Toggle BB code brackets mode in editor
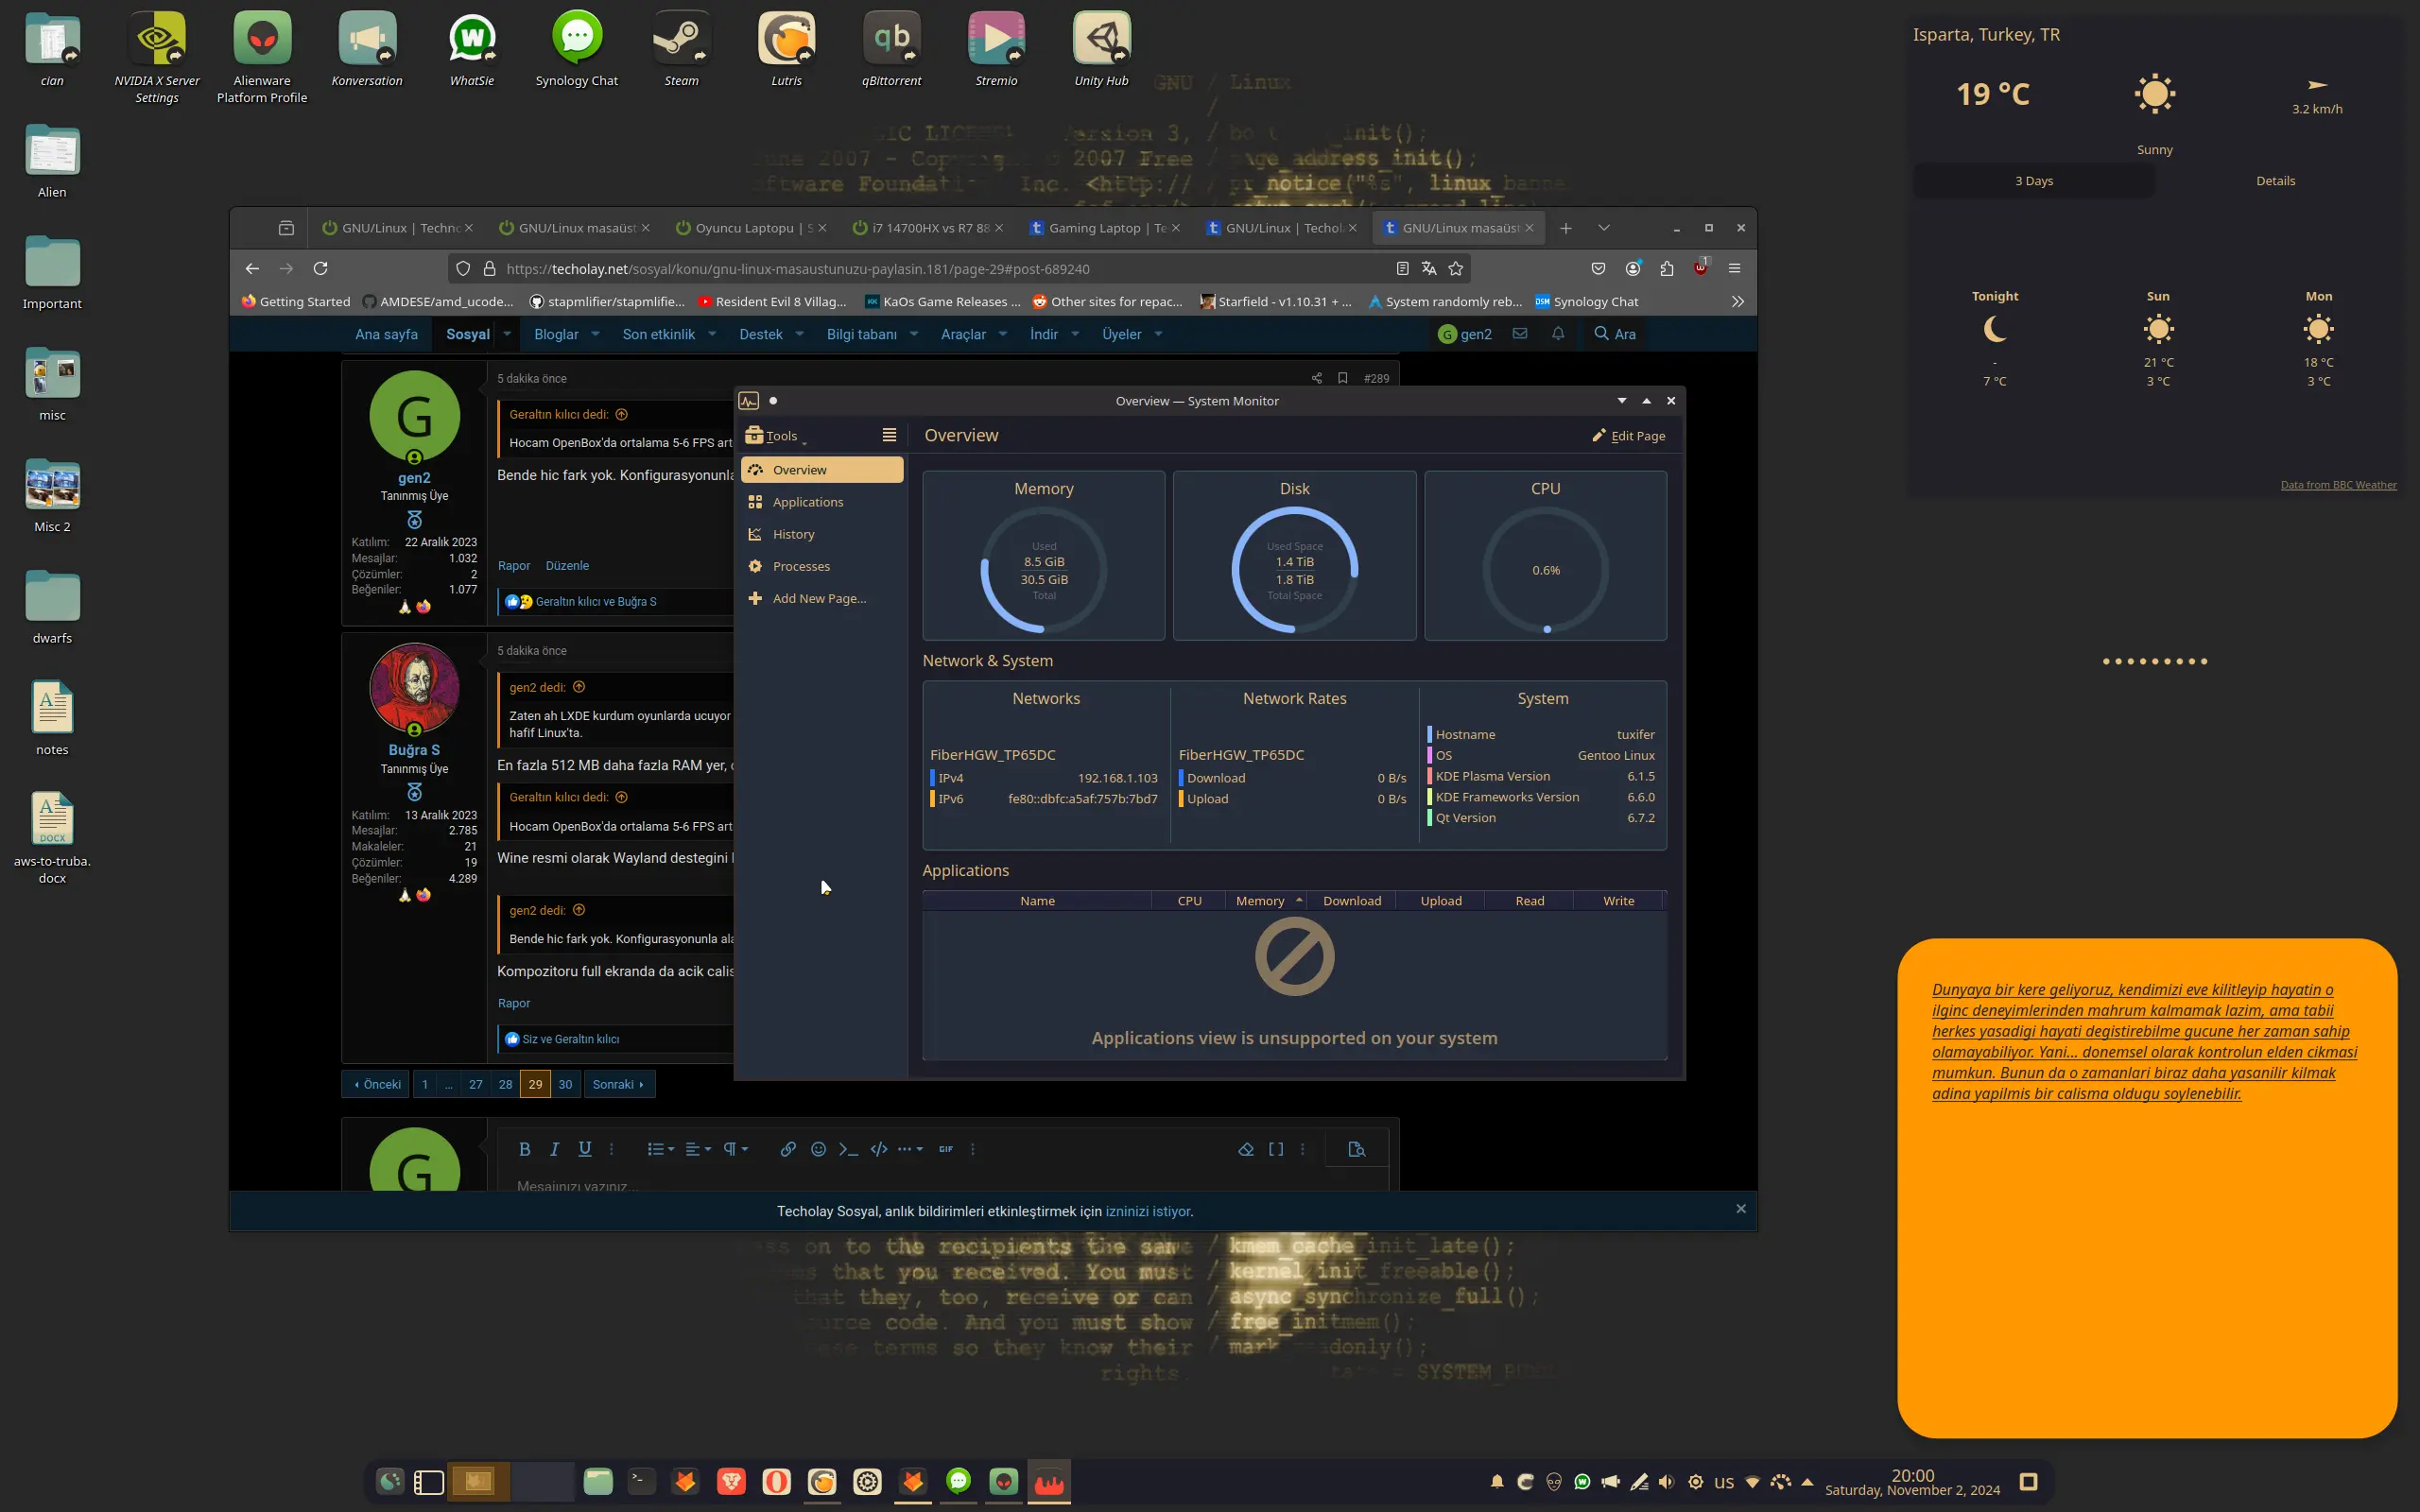2420x1512 pixels. (1276, 1149)
